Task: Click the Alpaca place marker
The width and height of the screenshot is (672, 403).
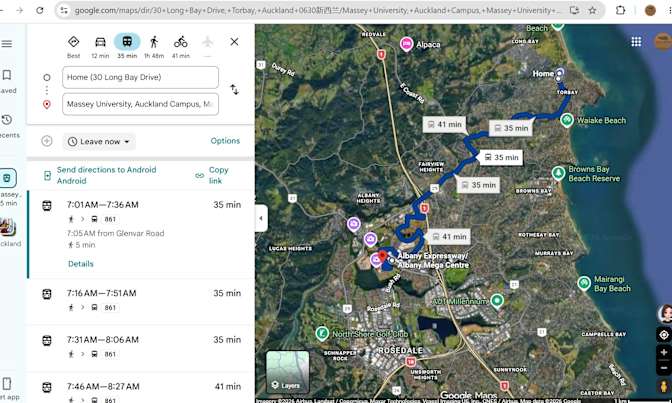Action: pyautogui.click(x=406, y=44)
